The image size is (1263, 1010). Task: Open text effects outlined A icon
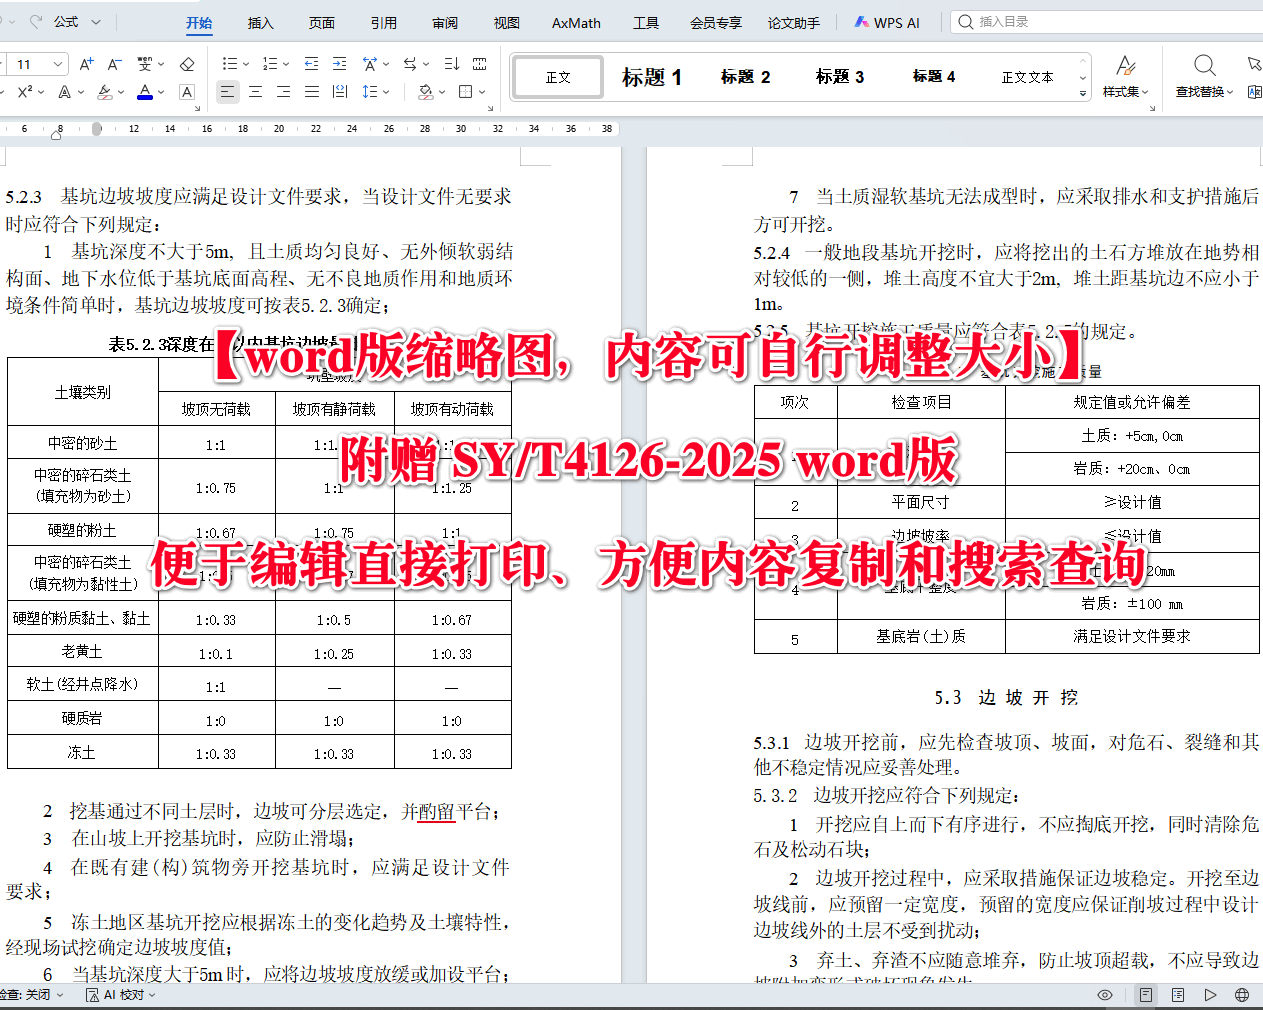pyautogui.click(x=64, y=92)
